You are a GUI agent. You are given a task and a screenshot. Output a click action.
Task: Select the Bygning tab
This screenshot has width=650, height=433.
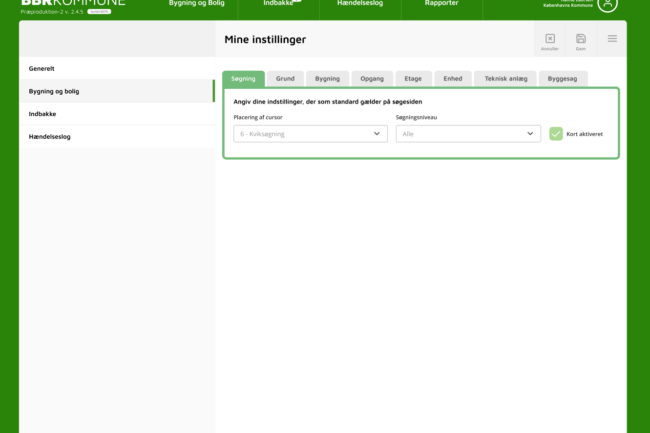[327, 78]
